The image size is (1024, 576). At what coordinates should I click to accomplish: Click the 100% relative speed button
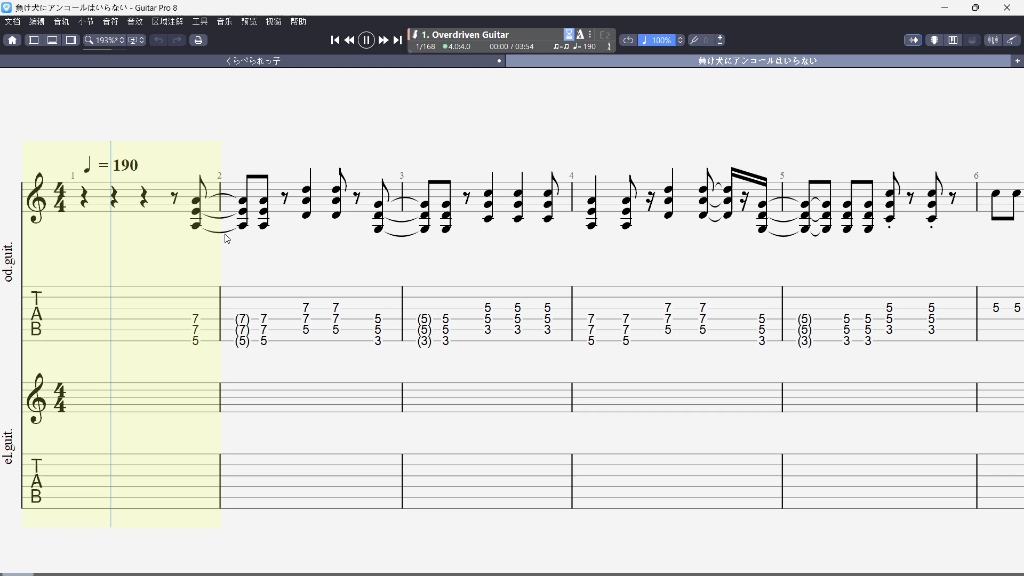click(656, 40)
